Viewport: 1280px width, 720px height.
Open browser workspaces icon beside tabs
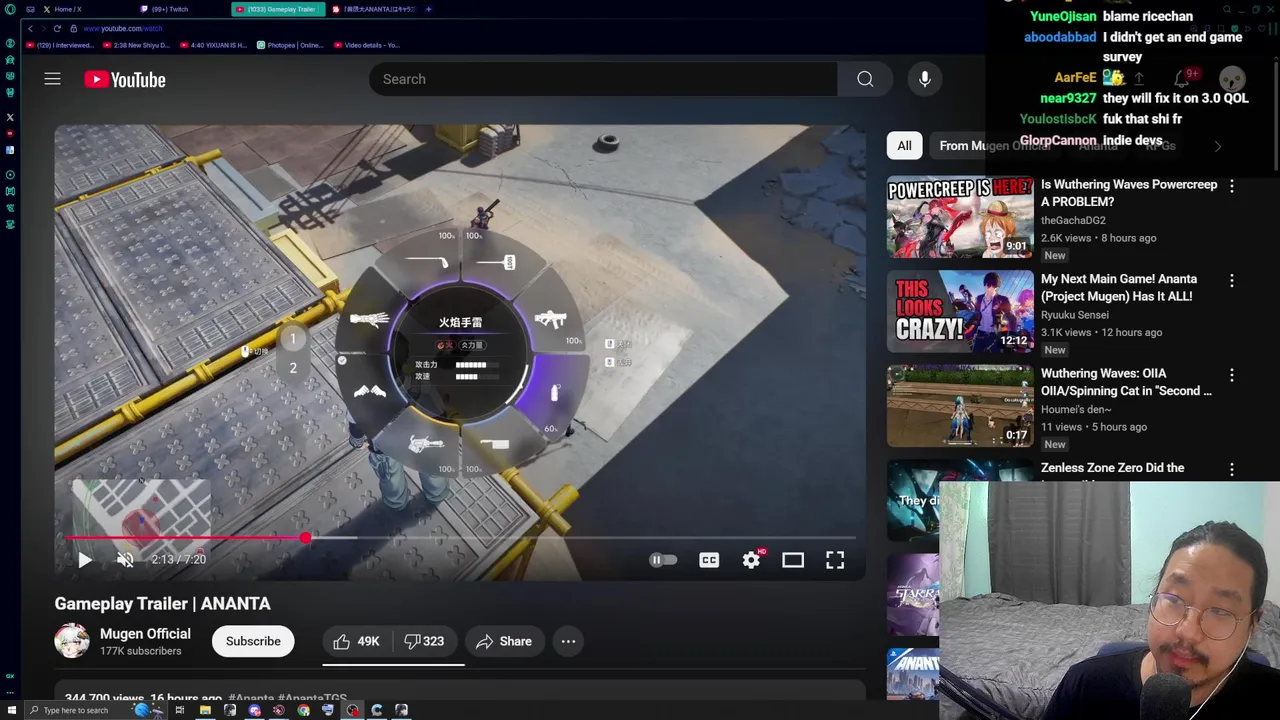tap(30, 9)
